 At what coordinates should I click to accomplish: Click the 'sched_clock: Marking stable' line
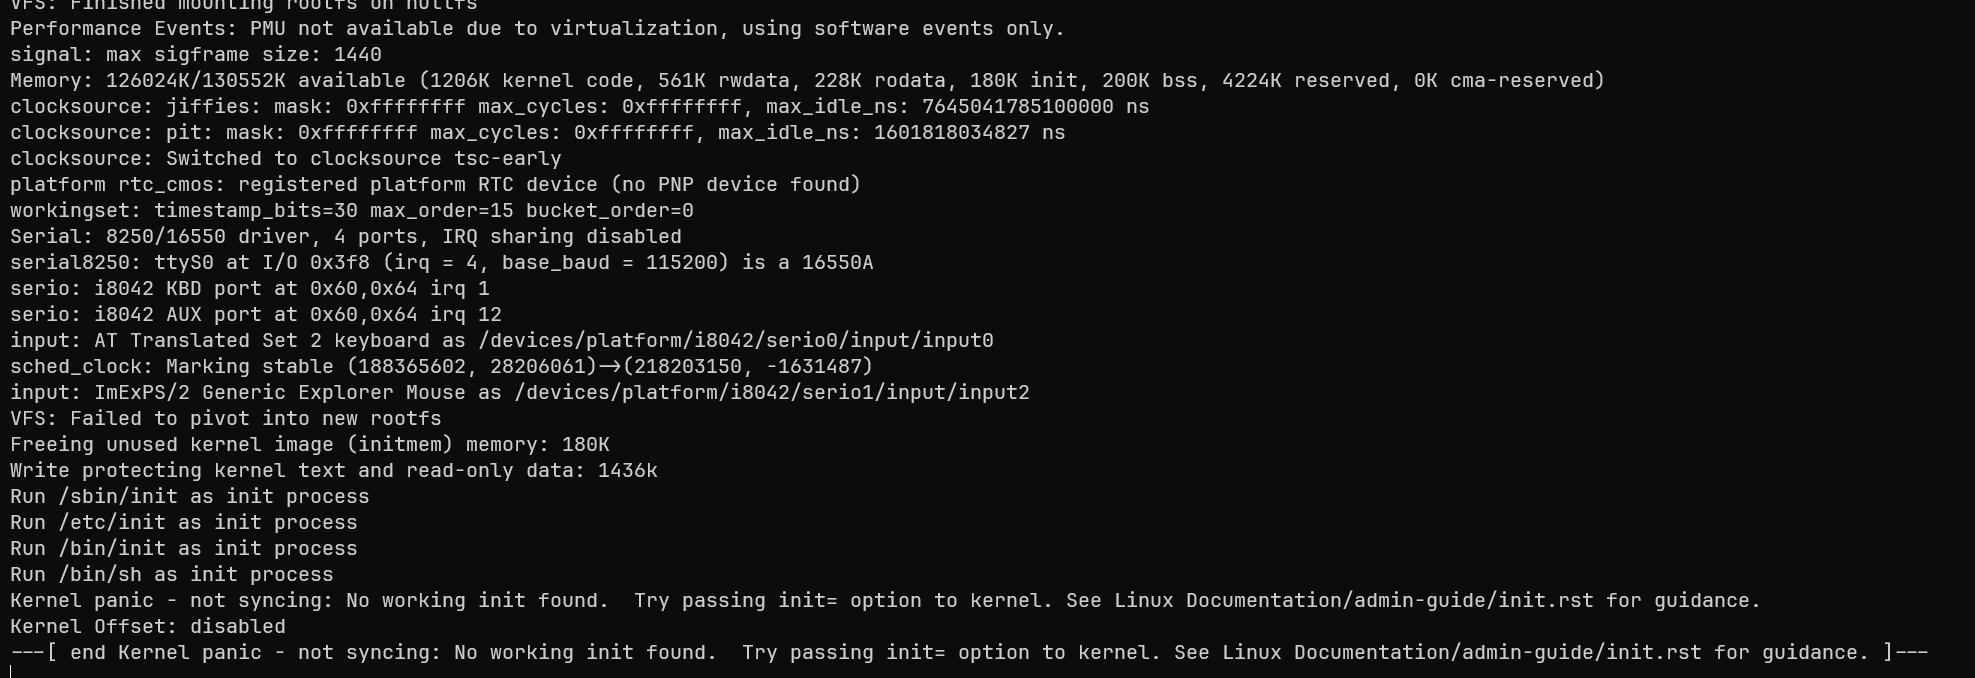442,367
